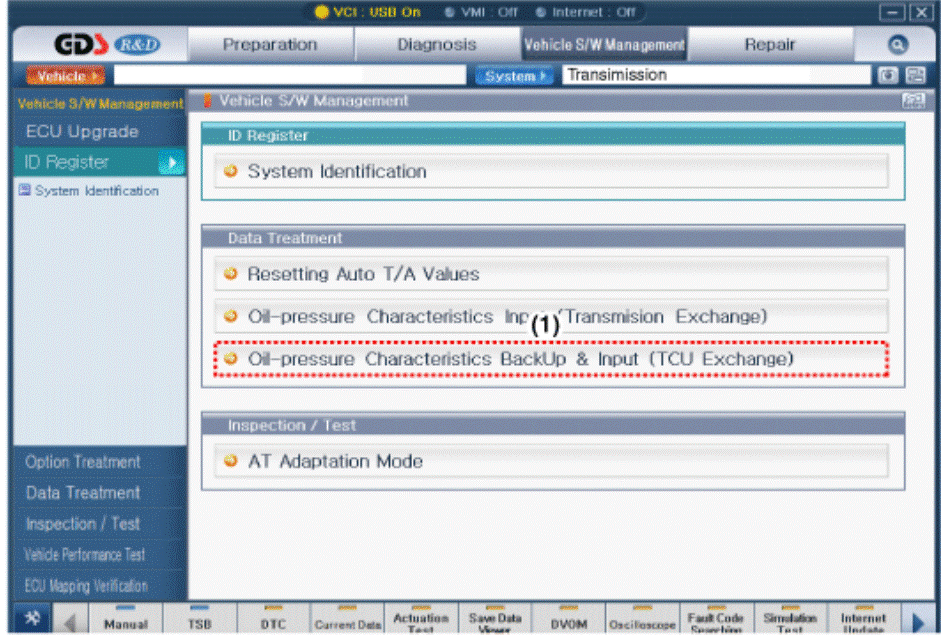
Task: Open the System selector button
Action: pyautogui.click(x=515, y=75)
